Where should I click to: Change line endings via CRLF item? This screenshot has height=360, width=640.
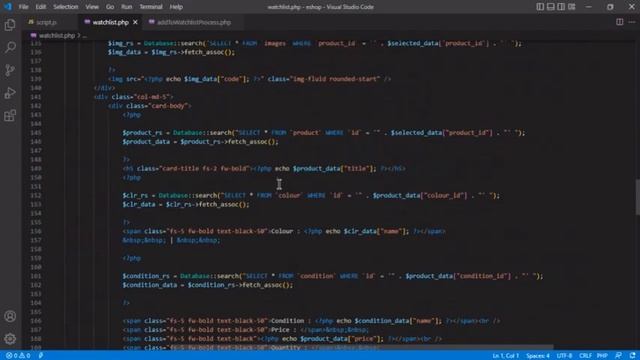(x=585, y=356)
